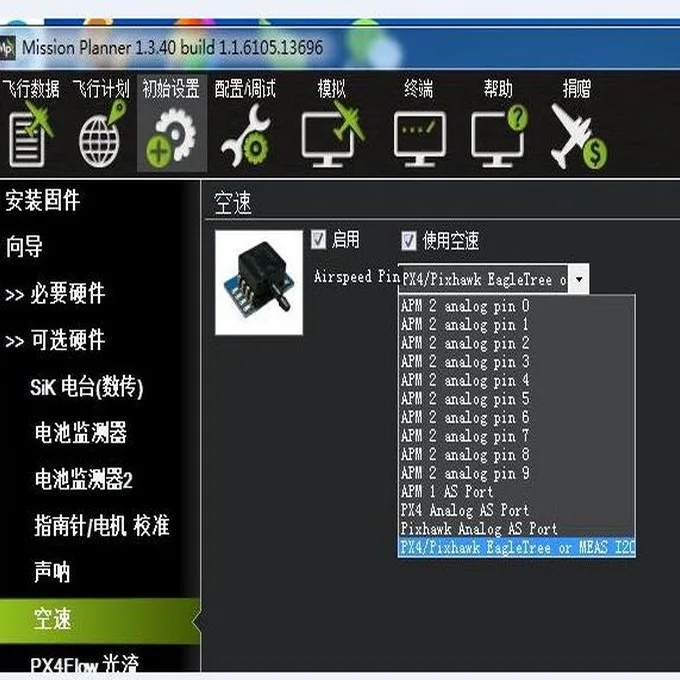Choose APM 2 analog pin 9
Viewport: 680px width, 680px height.
pos(517,474)
